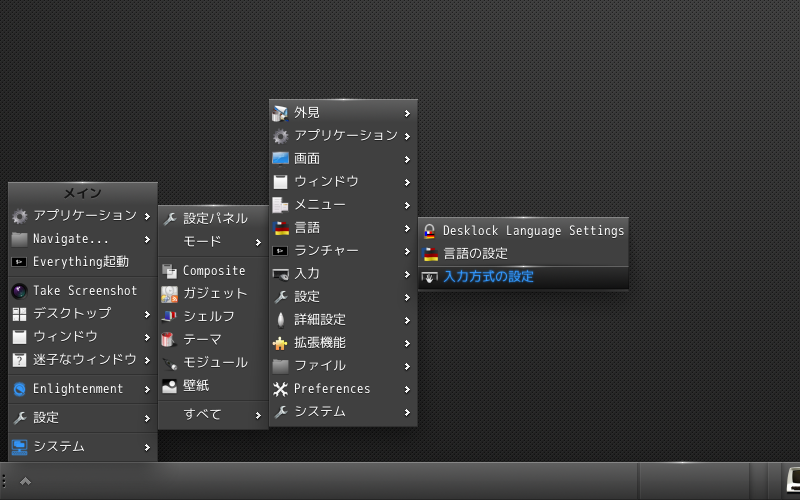Click the 壁紙 picture icon
This screenshot has width=800, height=500.
coord(170,386)
